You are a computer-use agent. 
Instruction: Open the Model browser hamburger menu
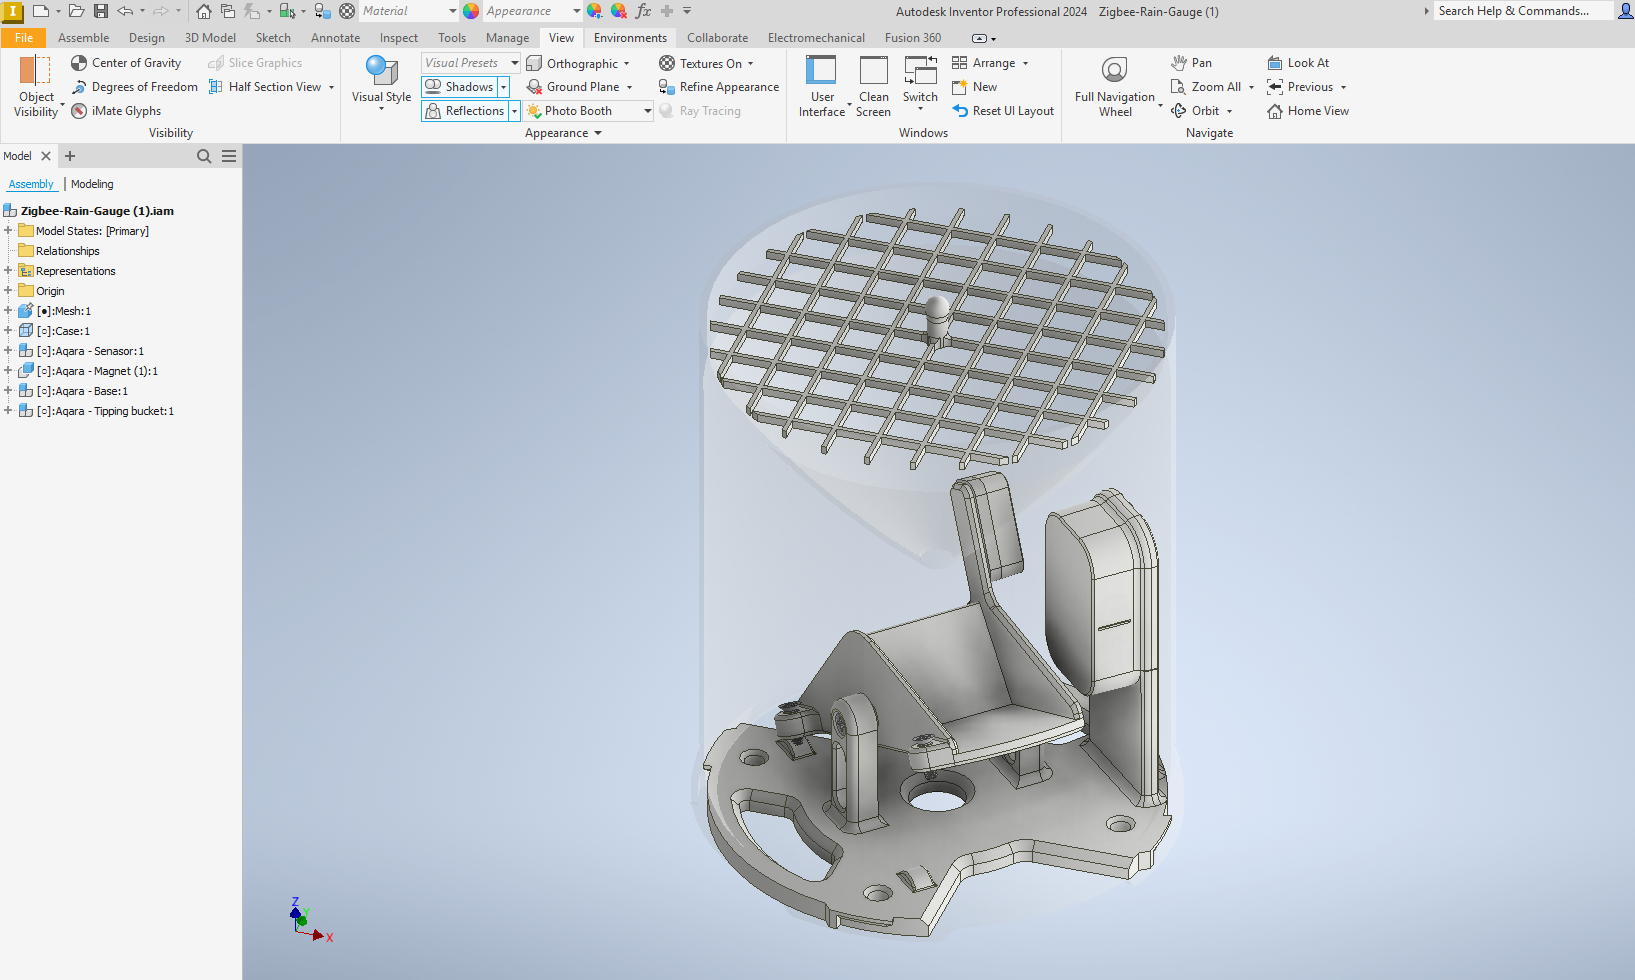tap(229, 156)
